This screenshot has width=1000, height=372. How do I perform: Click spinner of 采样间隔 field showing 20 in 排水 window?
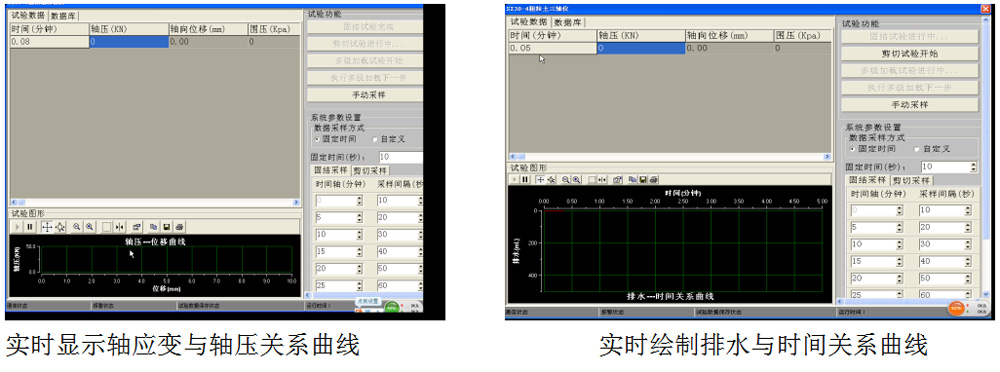click(967, 228)
